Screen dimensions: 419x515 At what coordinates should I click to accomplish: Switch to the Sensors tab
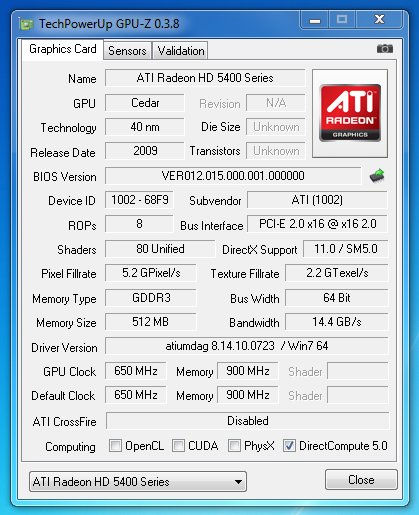pyautogui.click(x=127, y=51)
